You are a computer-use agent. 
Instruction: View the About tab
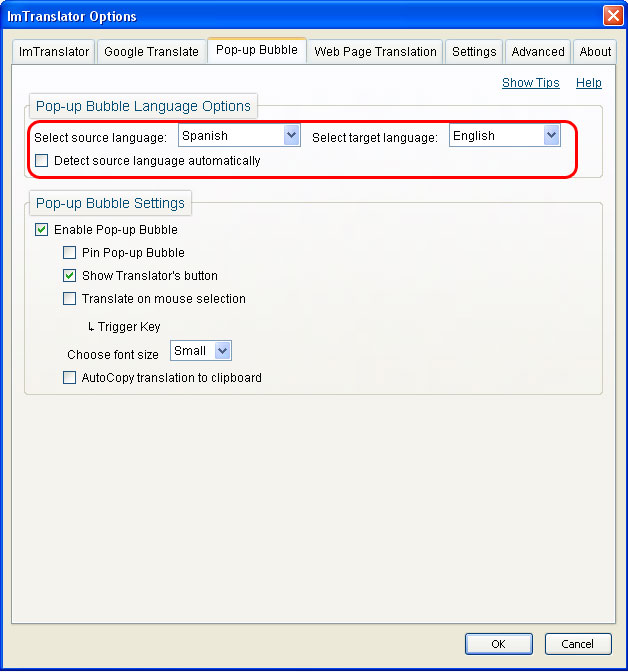pos(595,52)
